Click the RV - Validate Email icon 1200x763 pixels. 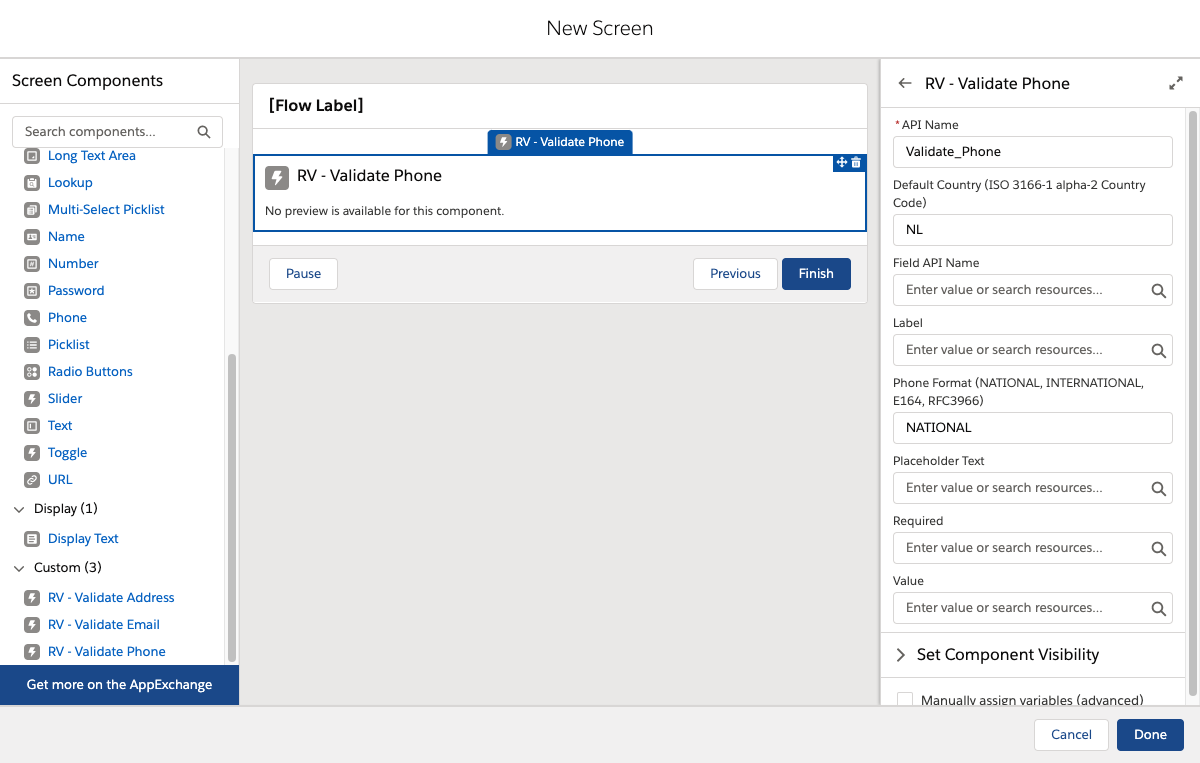pyautogui.click(x=32, y=625)
